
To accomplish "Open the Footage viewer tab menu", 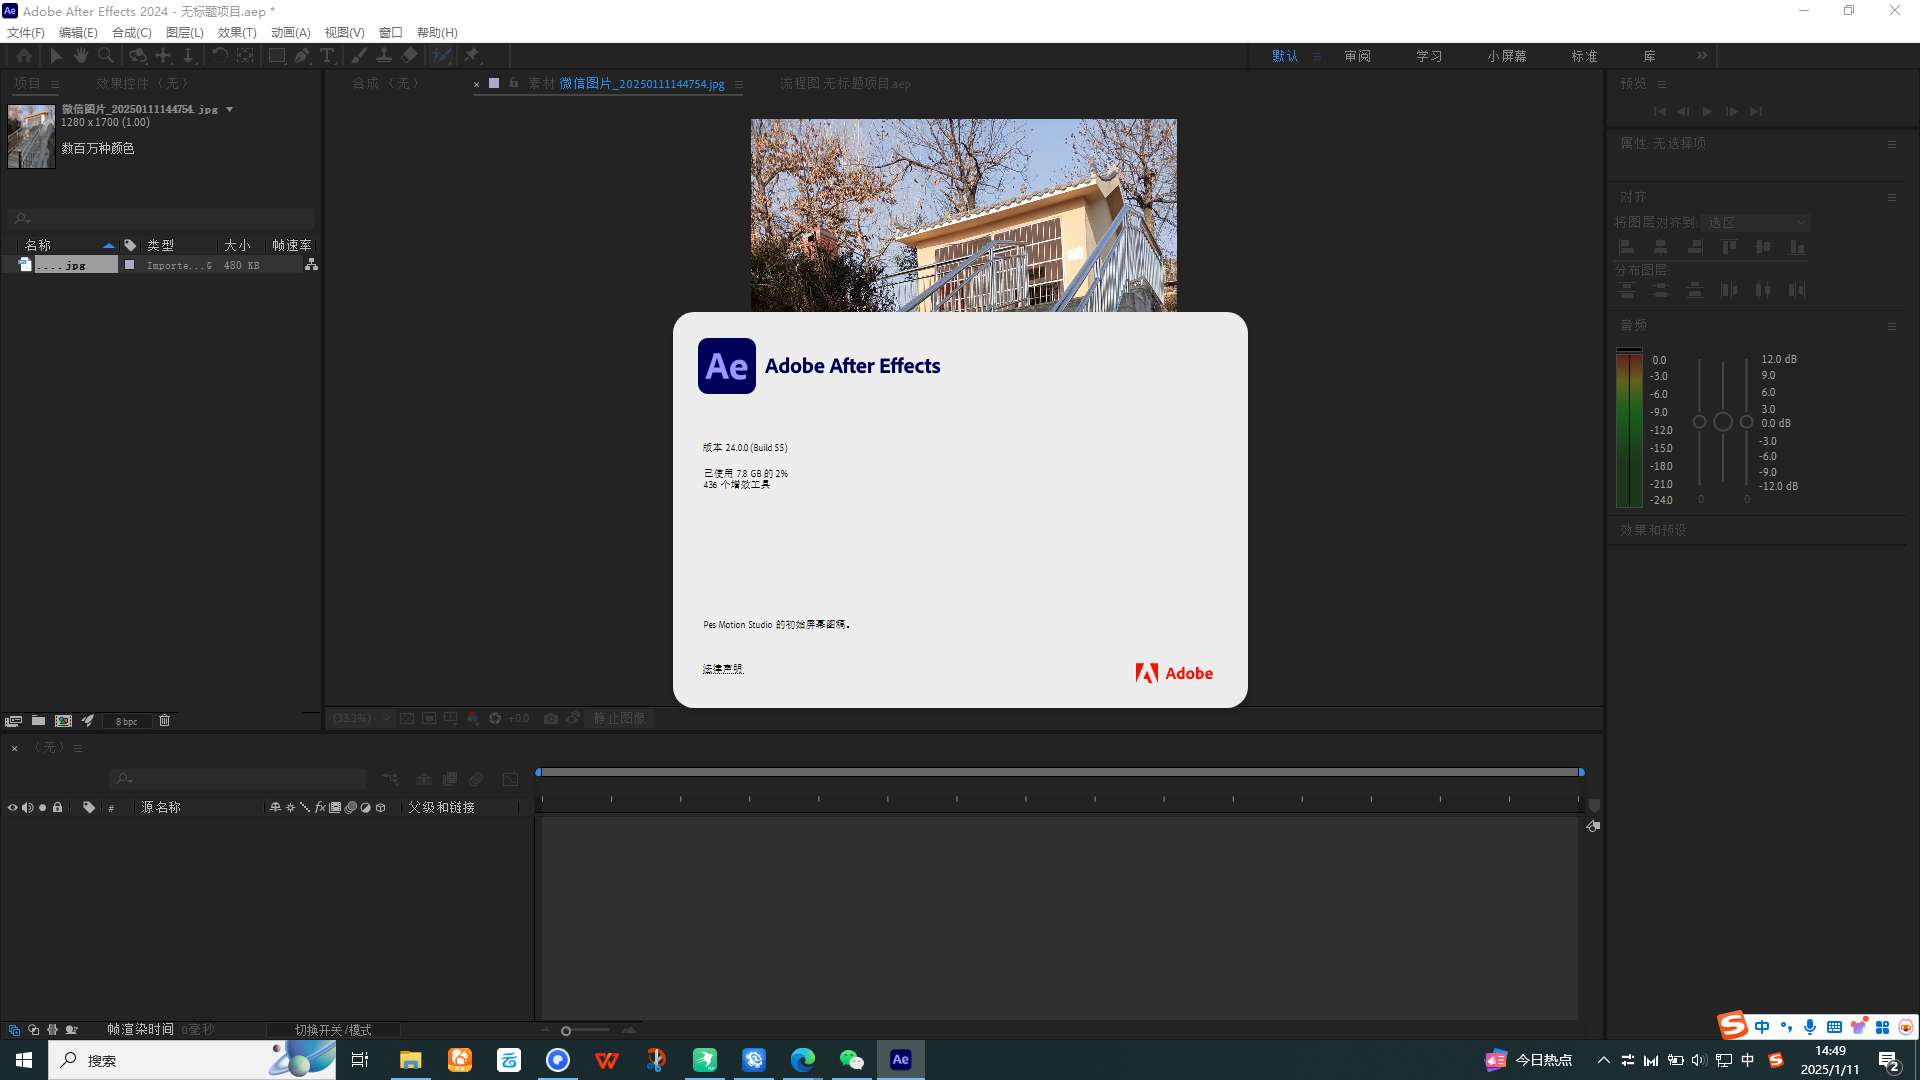I will (739, 84).
